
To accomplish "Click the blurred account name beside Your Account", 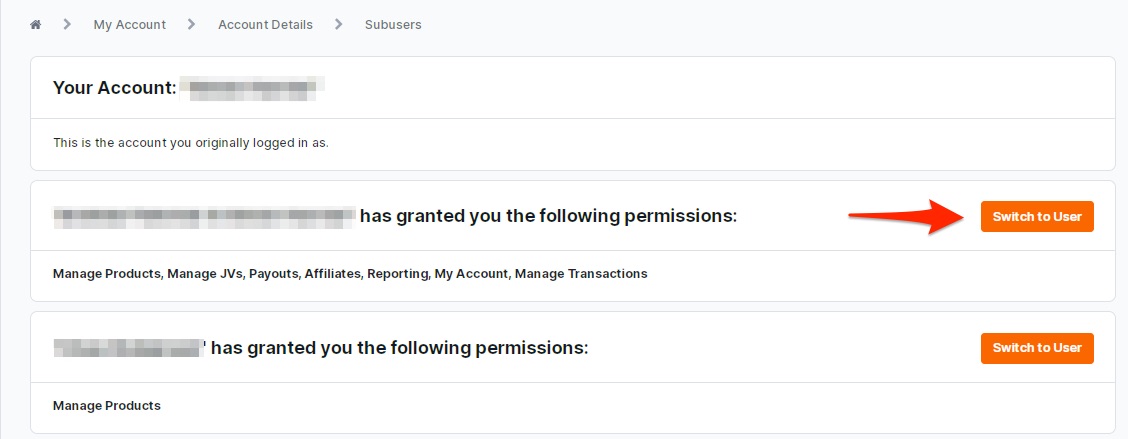I will click(x=252, y=88).
